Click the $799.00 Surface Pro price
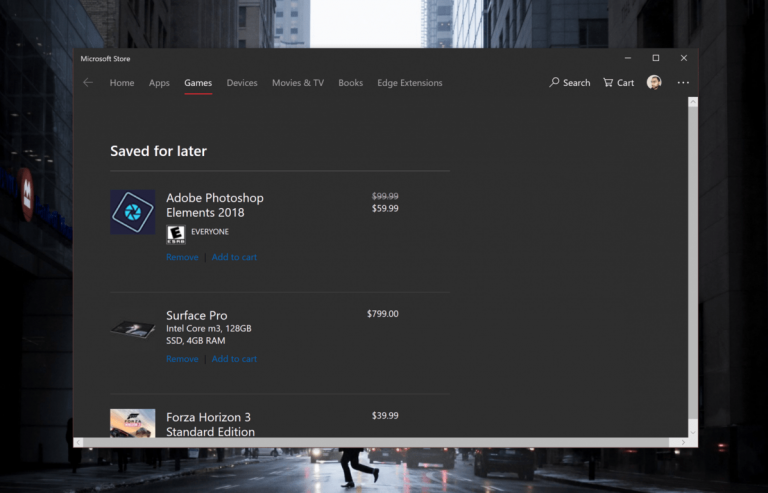 click(383, 314)
